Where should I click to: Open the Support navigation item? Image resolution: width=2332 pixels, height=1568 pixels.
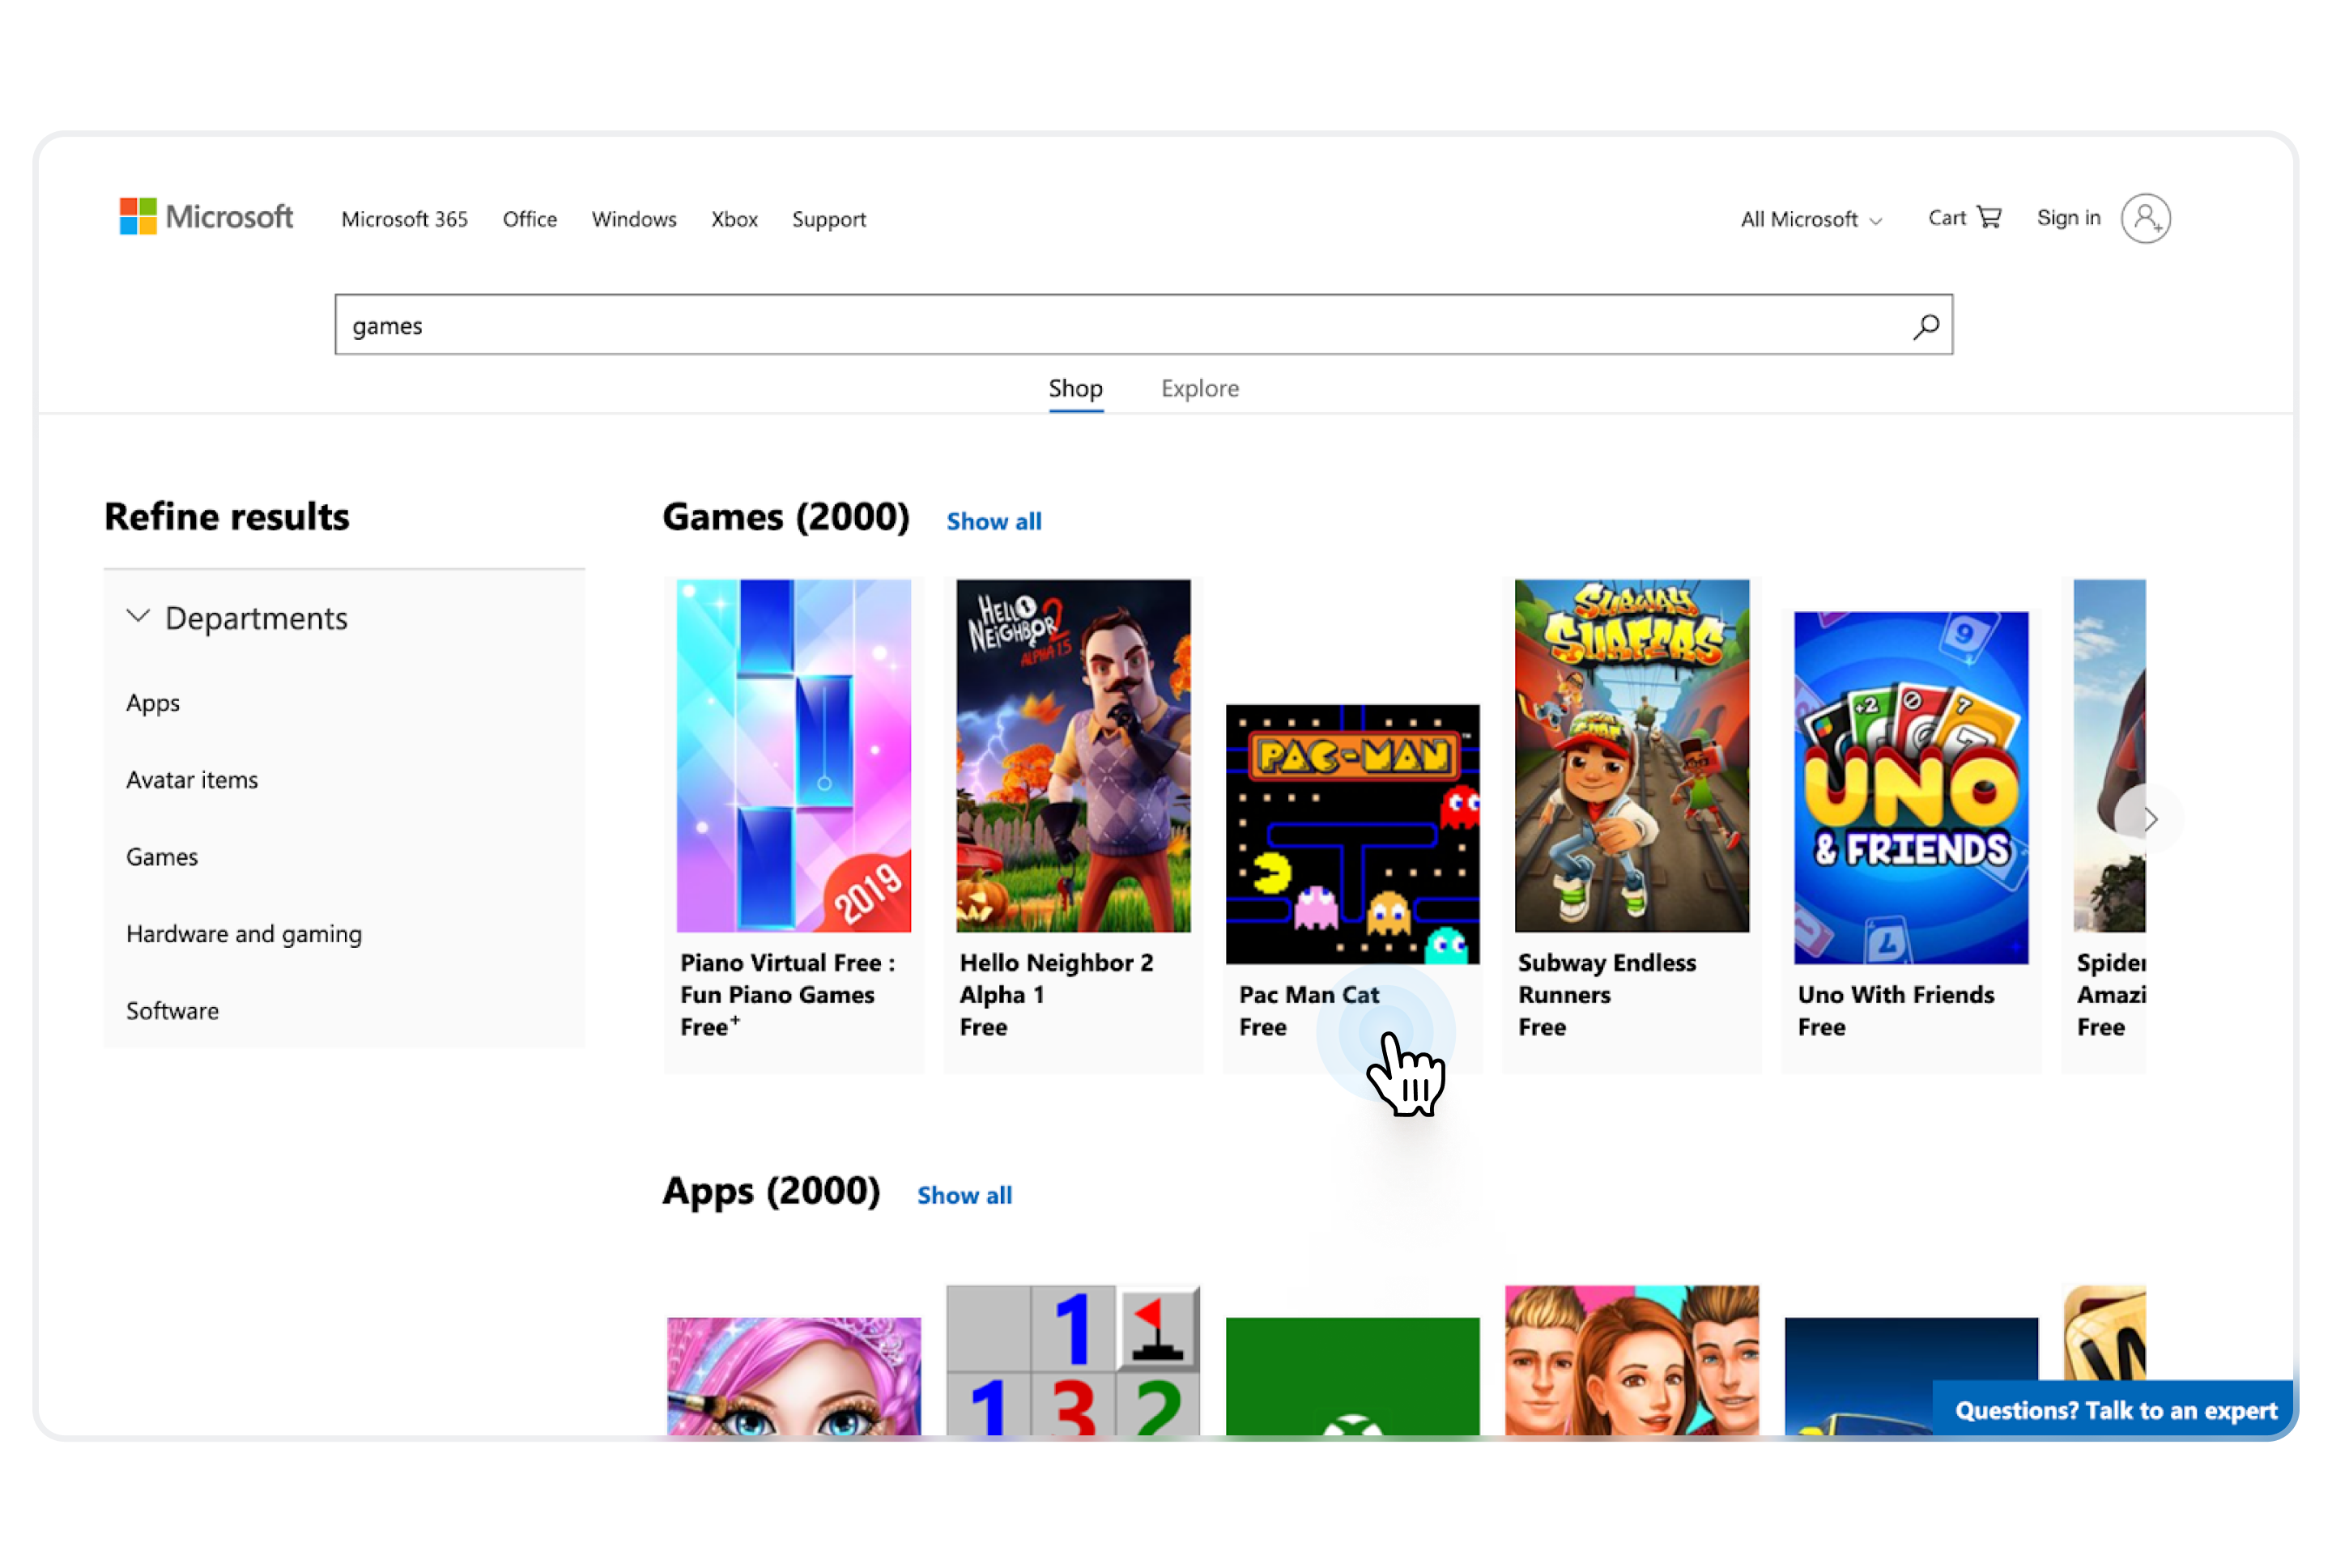click(x=829, y=219)
